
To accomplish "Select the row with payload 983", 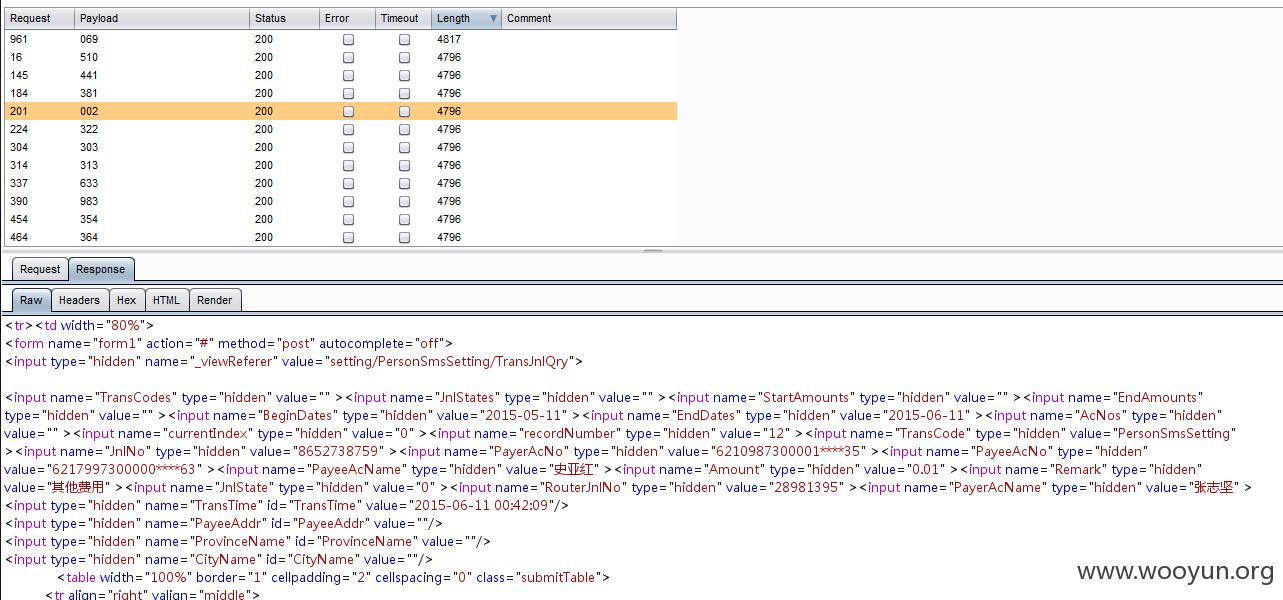I will coord(340,201).
